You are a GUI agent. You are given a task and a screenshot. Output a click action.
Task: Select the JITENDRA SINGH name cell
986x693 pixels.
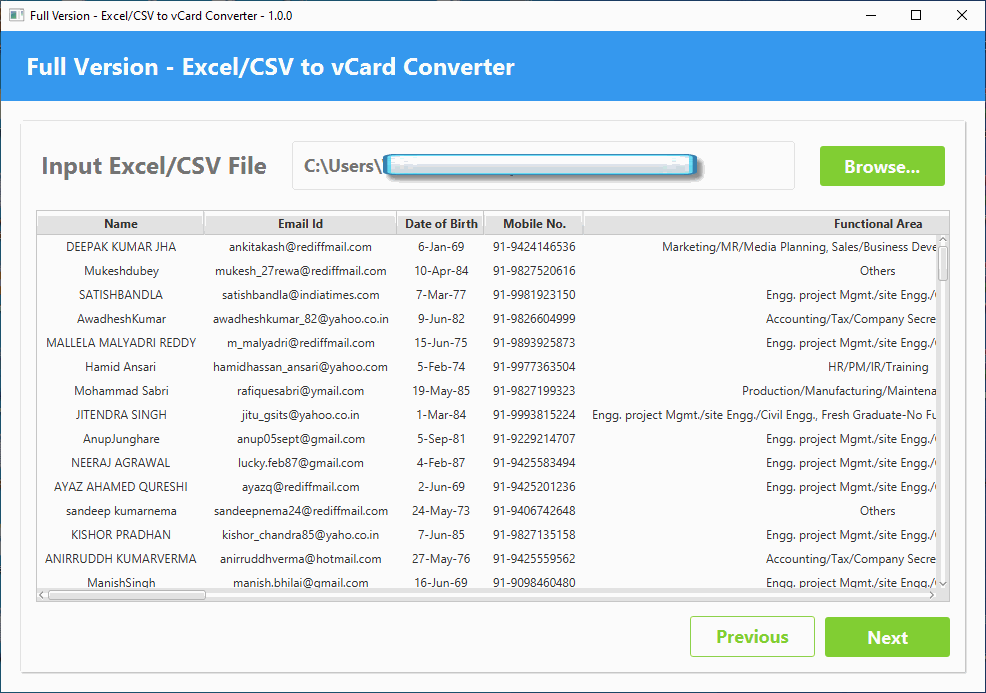(121, 415)
